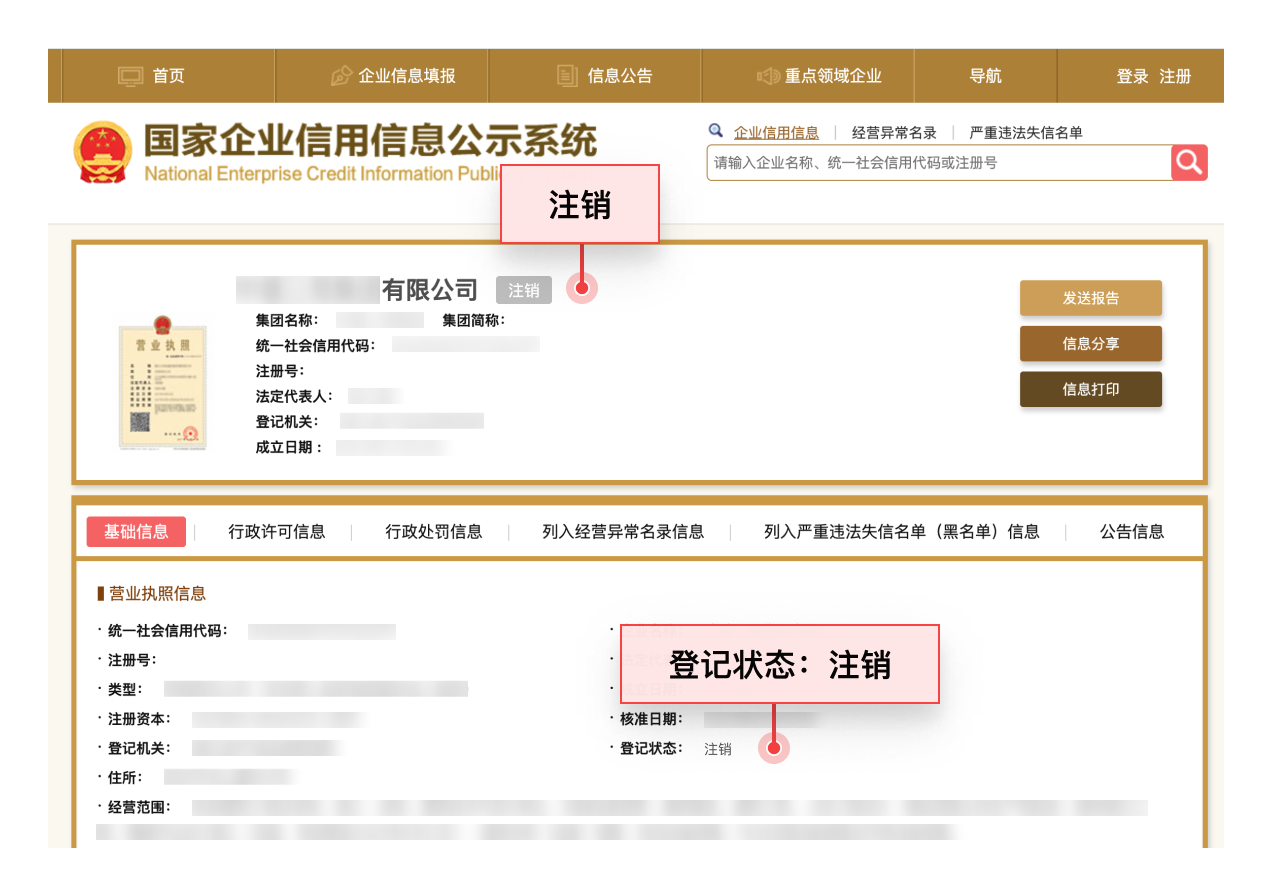Click the small blue magnifier icon
The image size is (1272, 896).
pyautogui.click(x=715, y=131)
